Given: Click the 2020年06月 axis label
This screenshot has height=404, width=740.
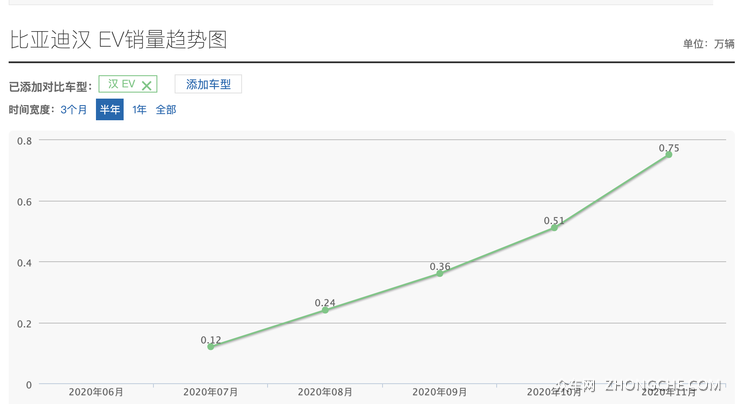Looking at the screenshot, I should pos(96,392).
